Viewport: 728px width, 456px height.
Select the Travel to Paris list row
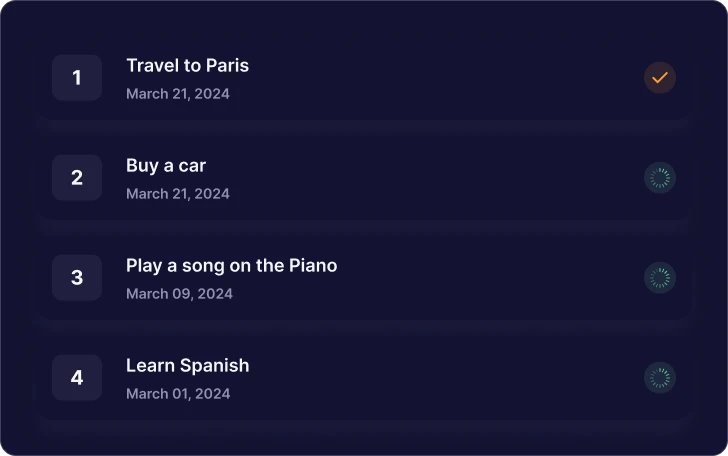tap(364, 78)
